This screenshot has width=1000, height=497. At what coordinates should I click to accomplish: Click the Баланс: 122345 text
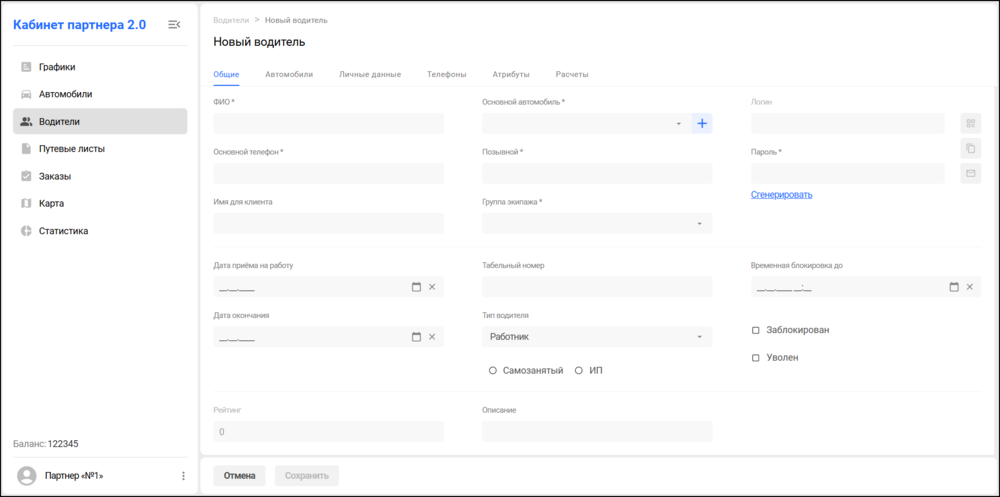pyautogui.click(x=45, y=443)
